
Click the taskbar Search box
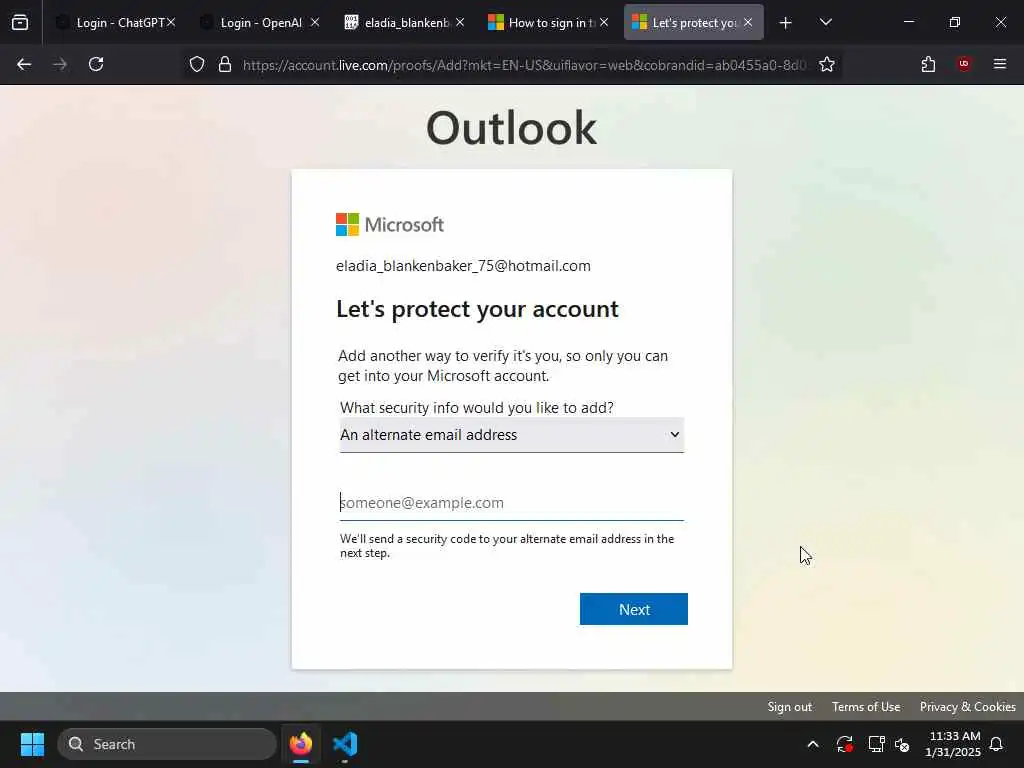[x=167, y=744]
